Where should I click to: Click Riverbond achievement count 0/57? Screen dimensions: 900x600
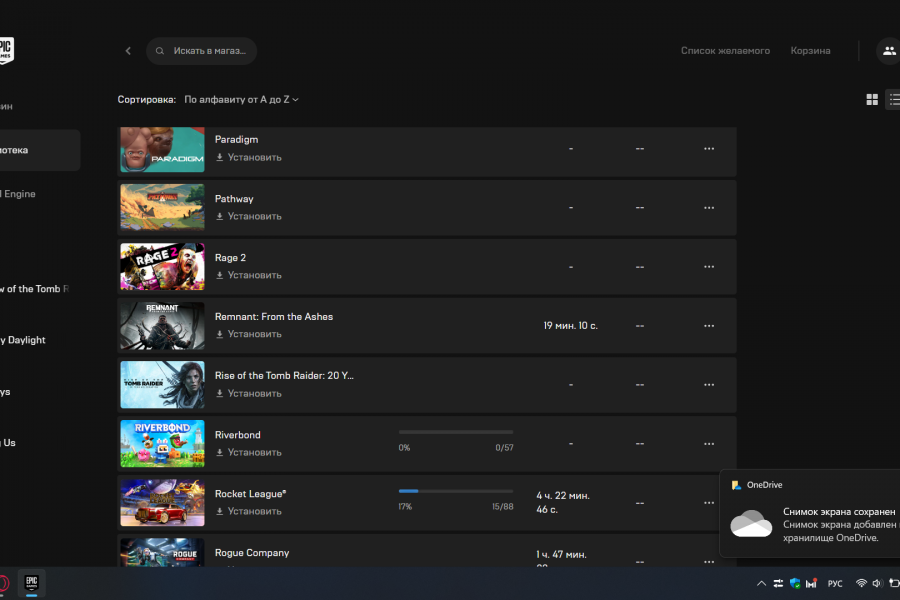point(505,448)
